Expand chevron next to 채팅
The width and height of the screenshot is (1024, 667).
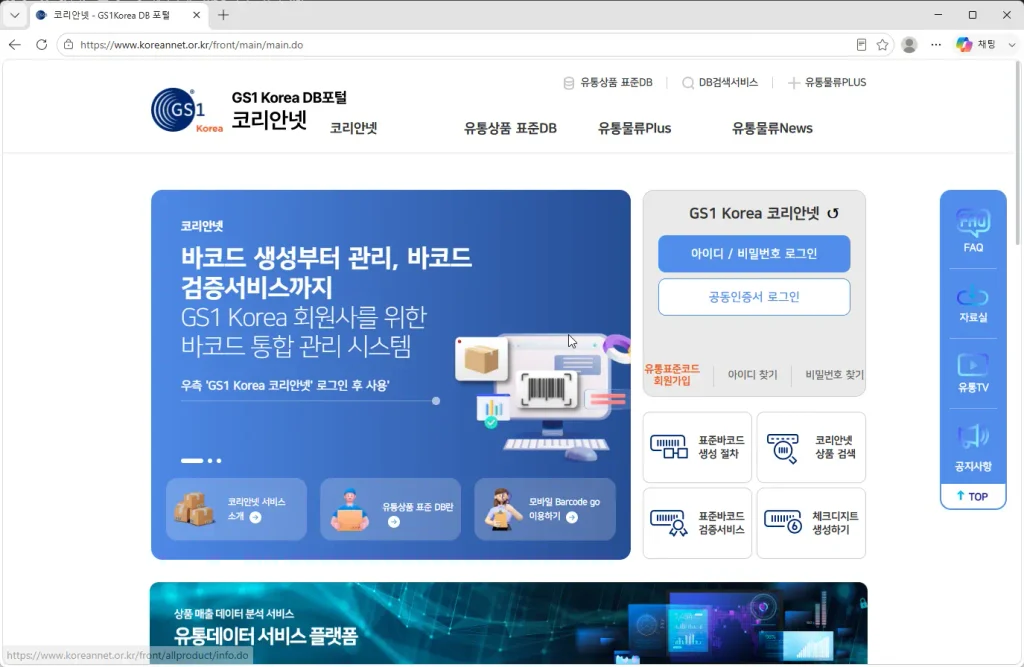(x=1012, y=44)
